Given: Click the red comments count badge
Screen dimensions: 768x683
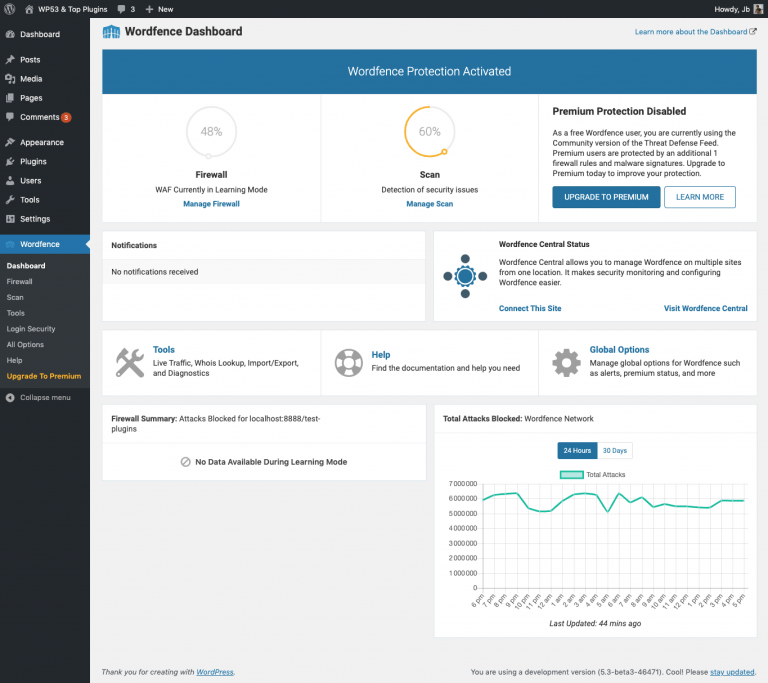Looking at the screenshot, I should pyautogui.click(x=66, y=118).
